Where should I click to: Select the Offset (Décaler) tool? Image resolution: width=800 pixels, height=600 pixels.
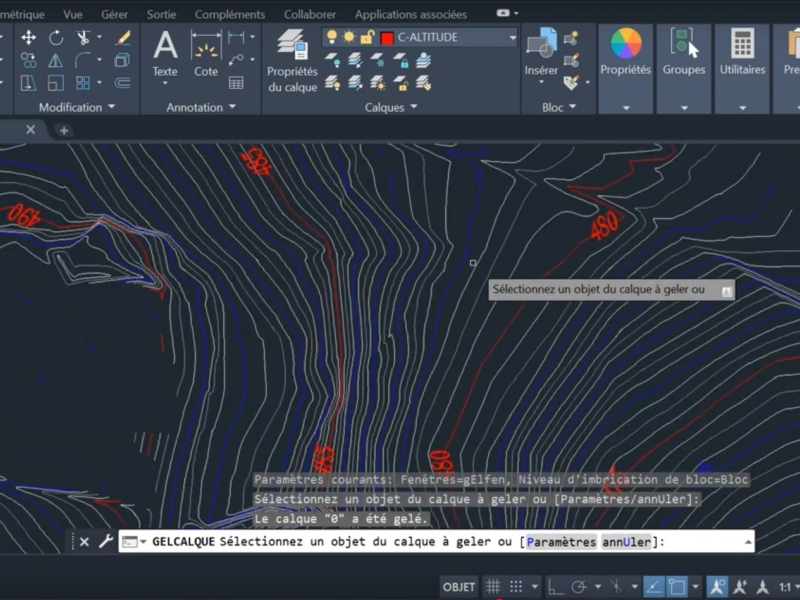[x=122, y=83]
